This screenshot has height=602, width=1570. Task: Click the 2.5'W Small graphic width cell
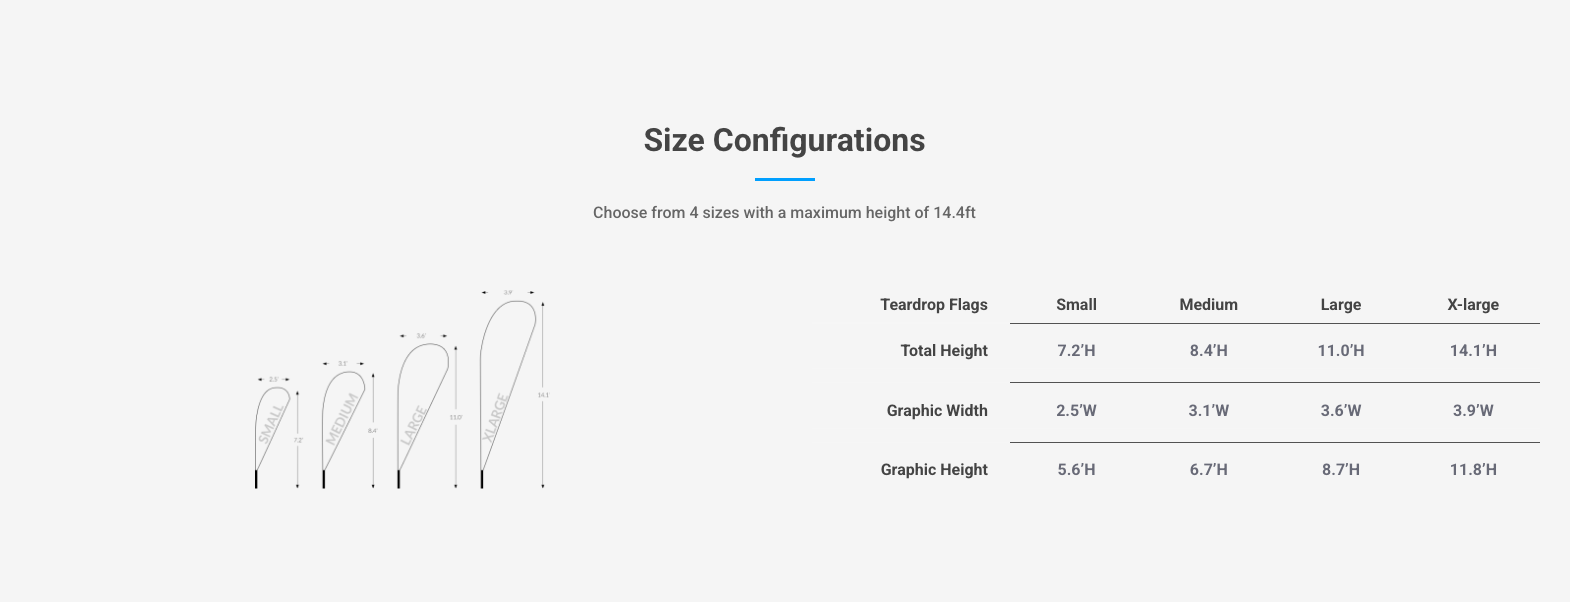click(1076, 411)
